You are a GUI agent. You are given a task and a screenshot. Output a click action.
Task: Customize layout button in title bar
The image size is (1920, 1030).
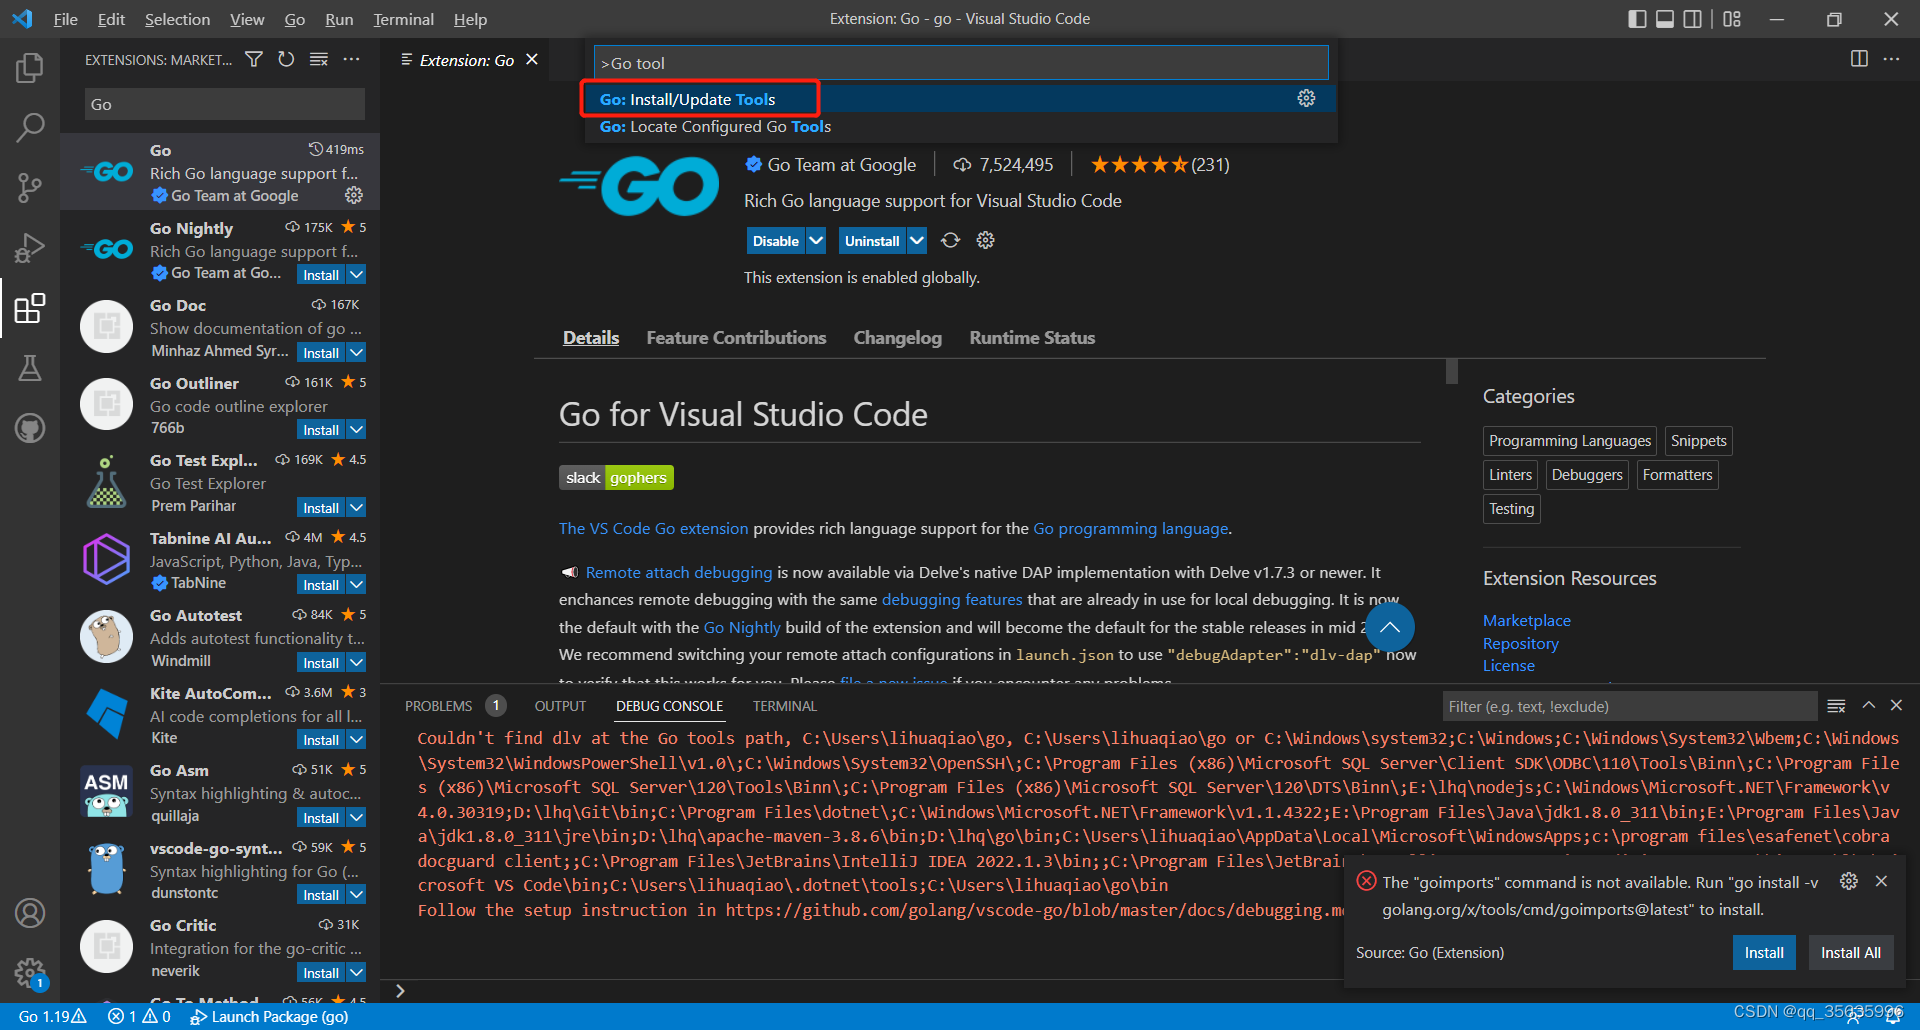1732,19
